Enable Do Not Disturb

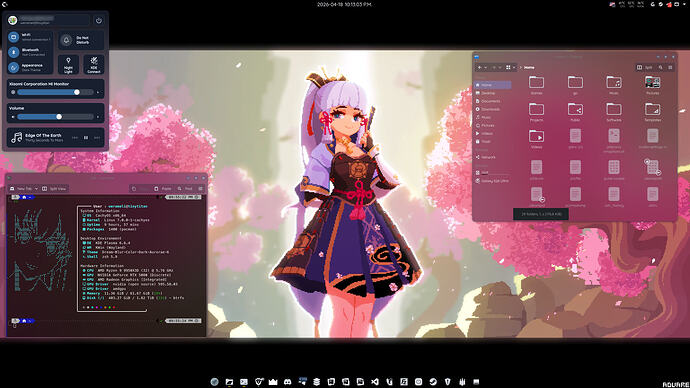pos(81,40)
